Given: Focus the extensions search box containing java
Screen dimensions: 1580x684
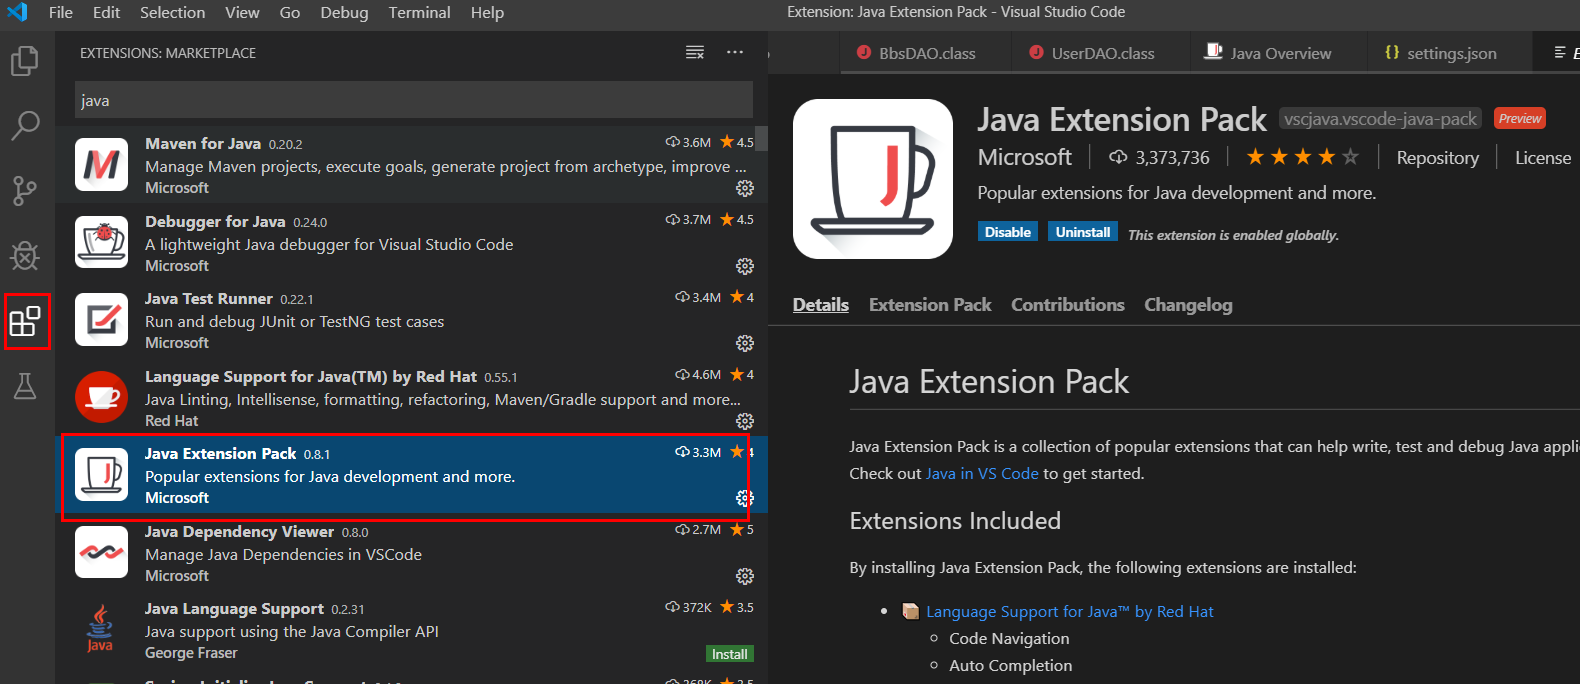Looking at the screenshot, I should pos(414,100).
